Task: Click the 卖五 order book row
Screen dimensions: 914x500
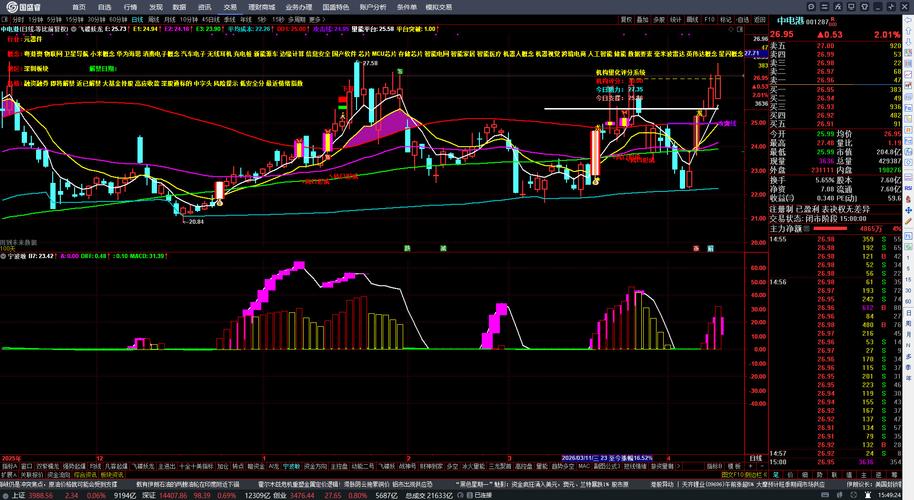Action: (x=836, y=45)
